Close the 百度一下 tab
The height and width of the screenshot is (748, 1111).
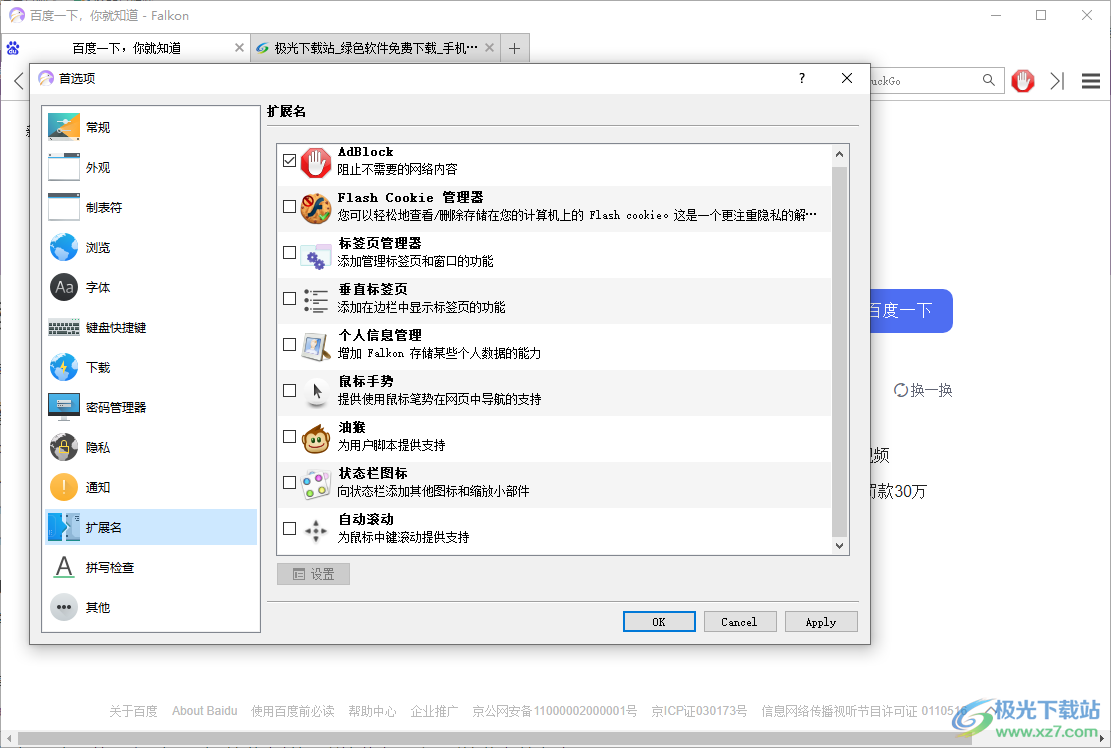point(239,48)
